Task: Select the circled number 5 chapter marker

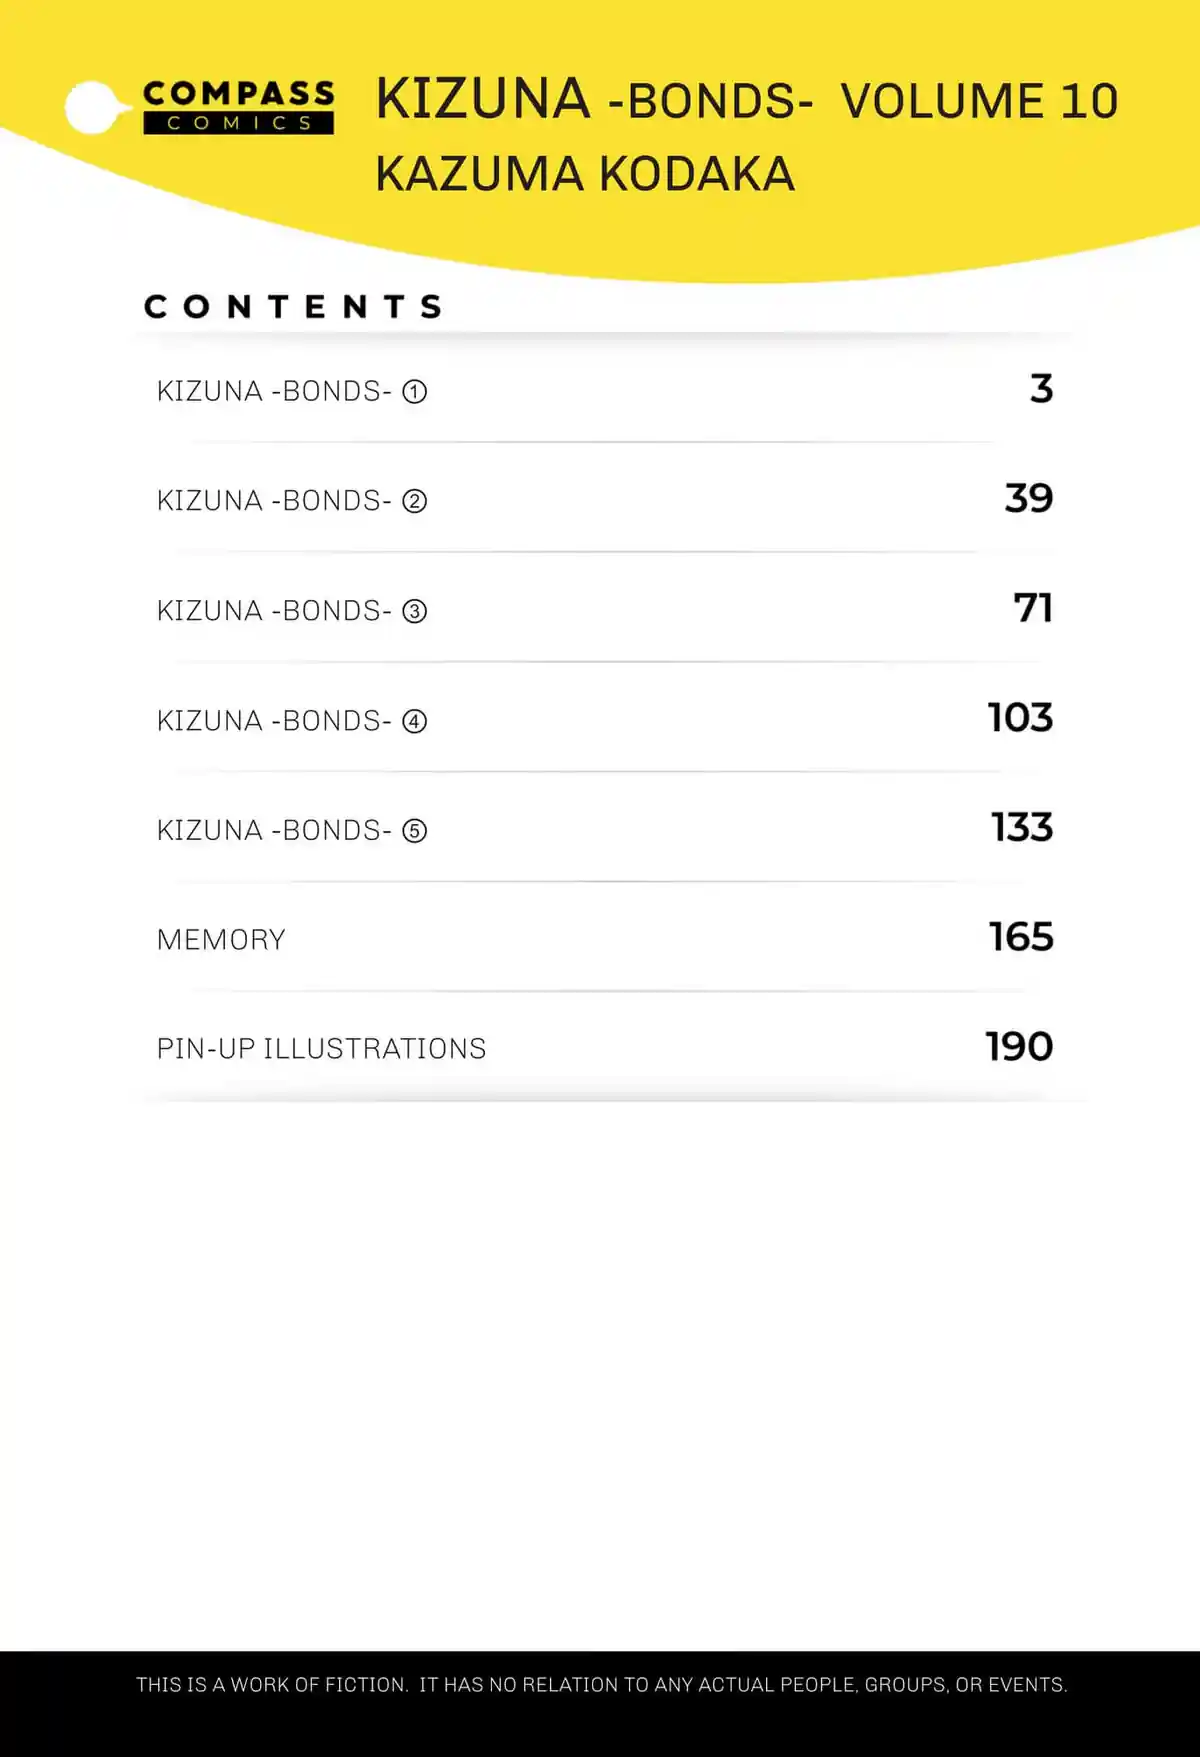Action: 415,831
